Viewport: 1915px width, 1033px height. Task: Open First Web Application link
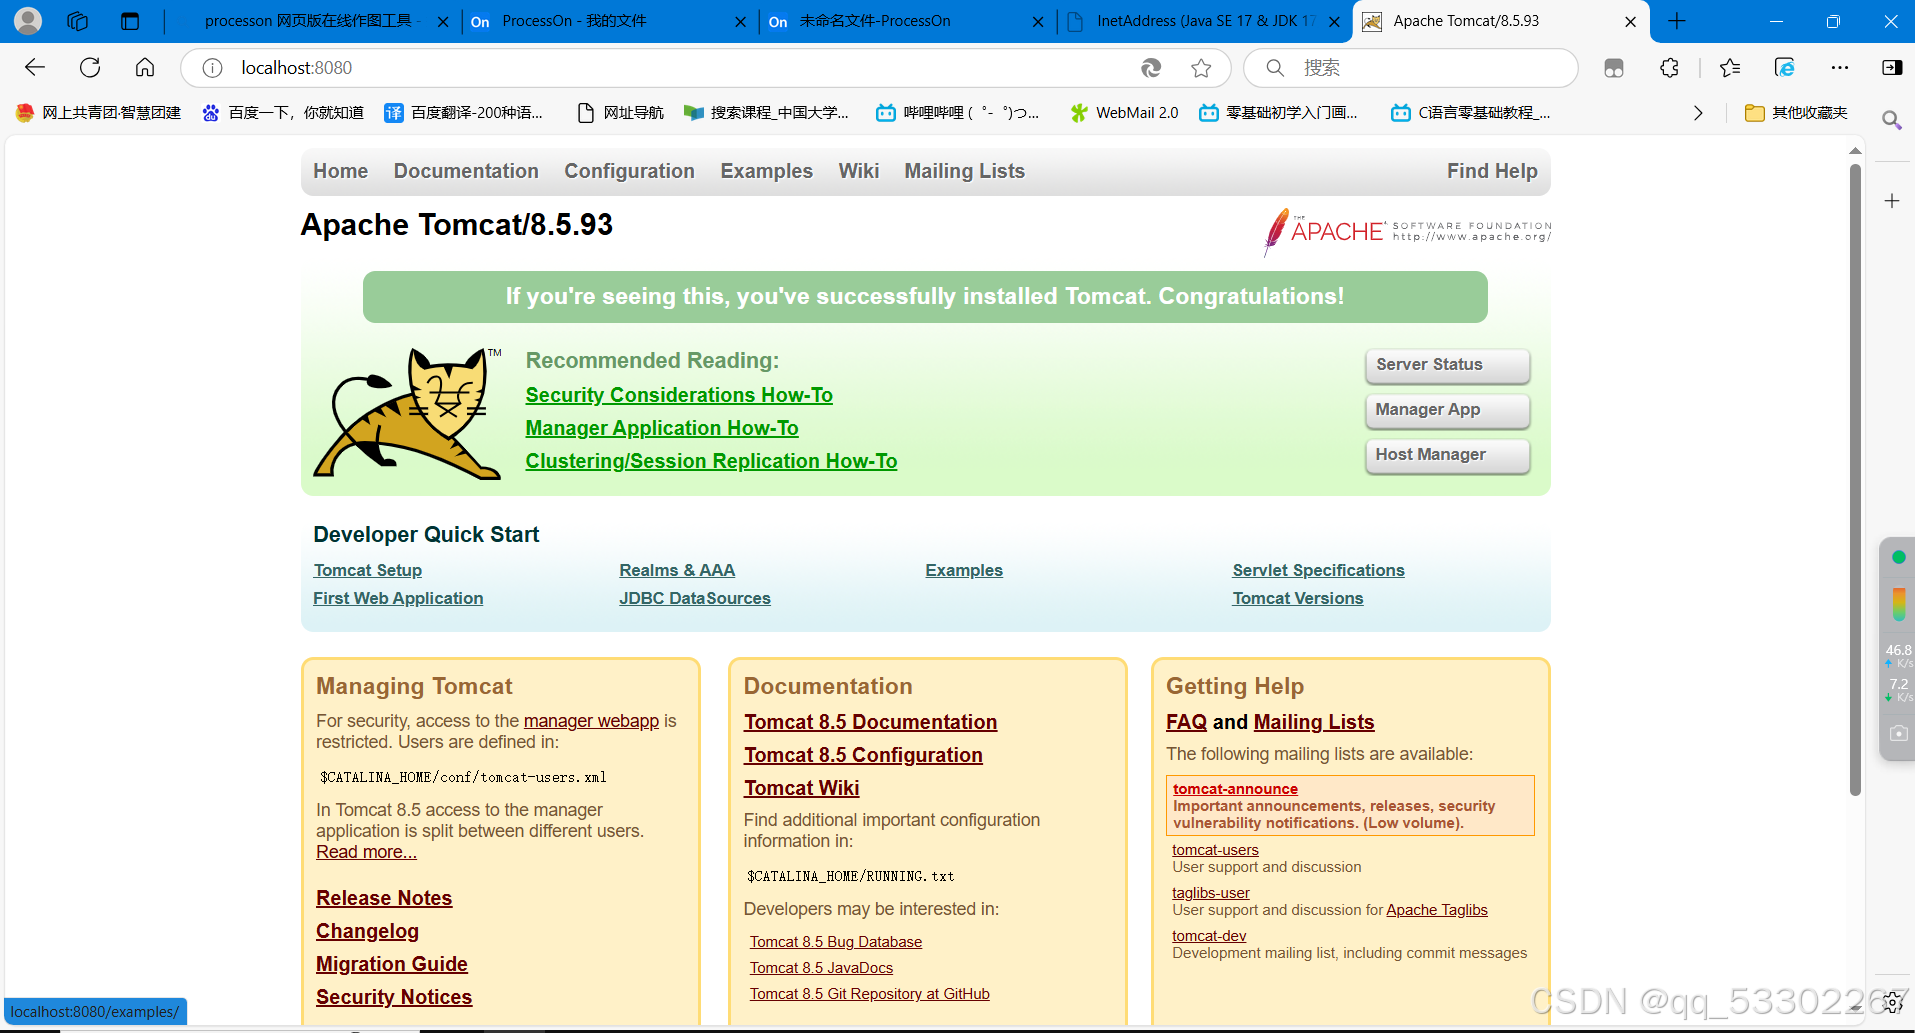click(398, 598)
